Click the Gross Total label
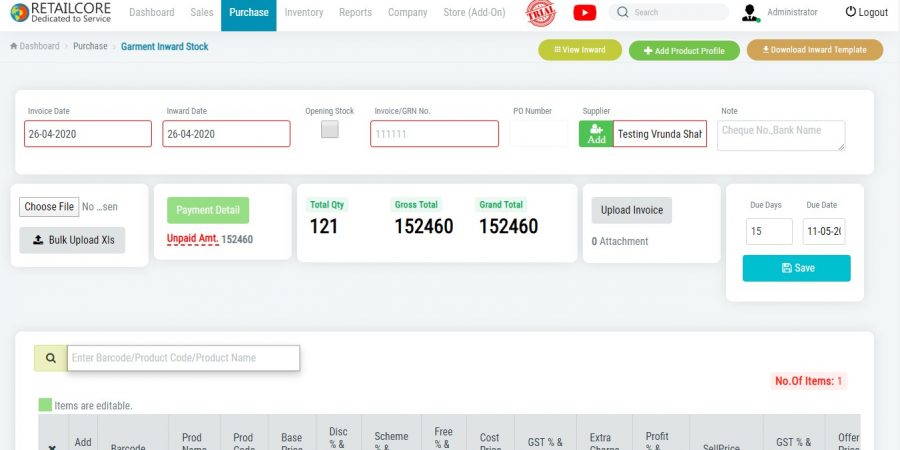 pyautogui.click(x=416, y=205)
